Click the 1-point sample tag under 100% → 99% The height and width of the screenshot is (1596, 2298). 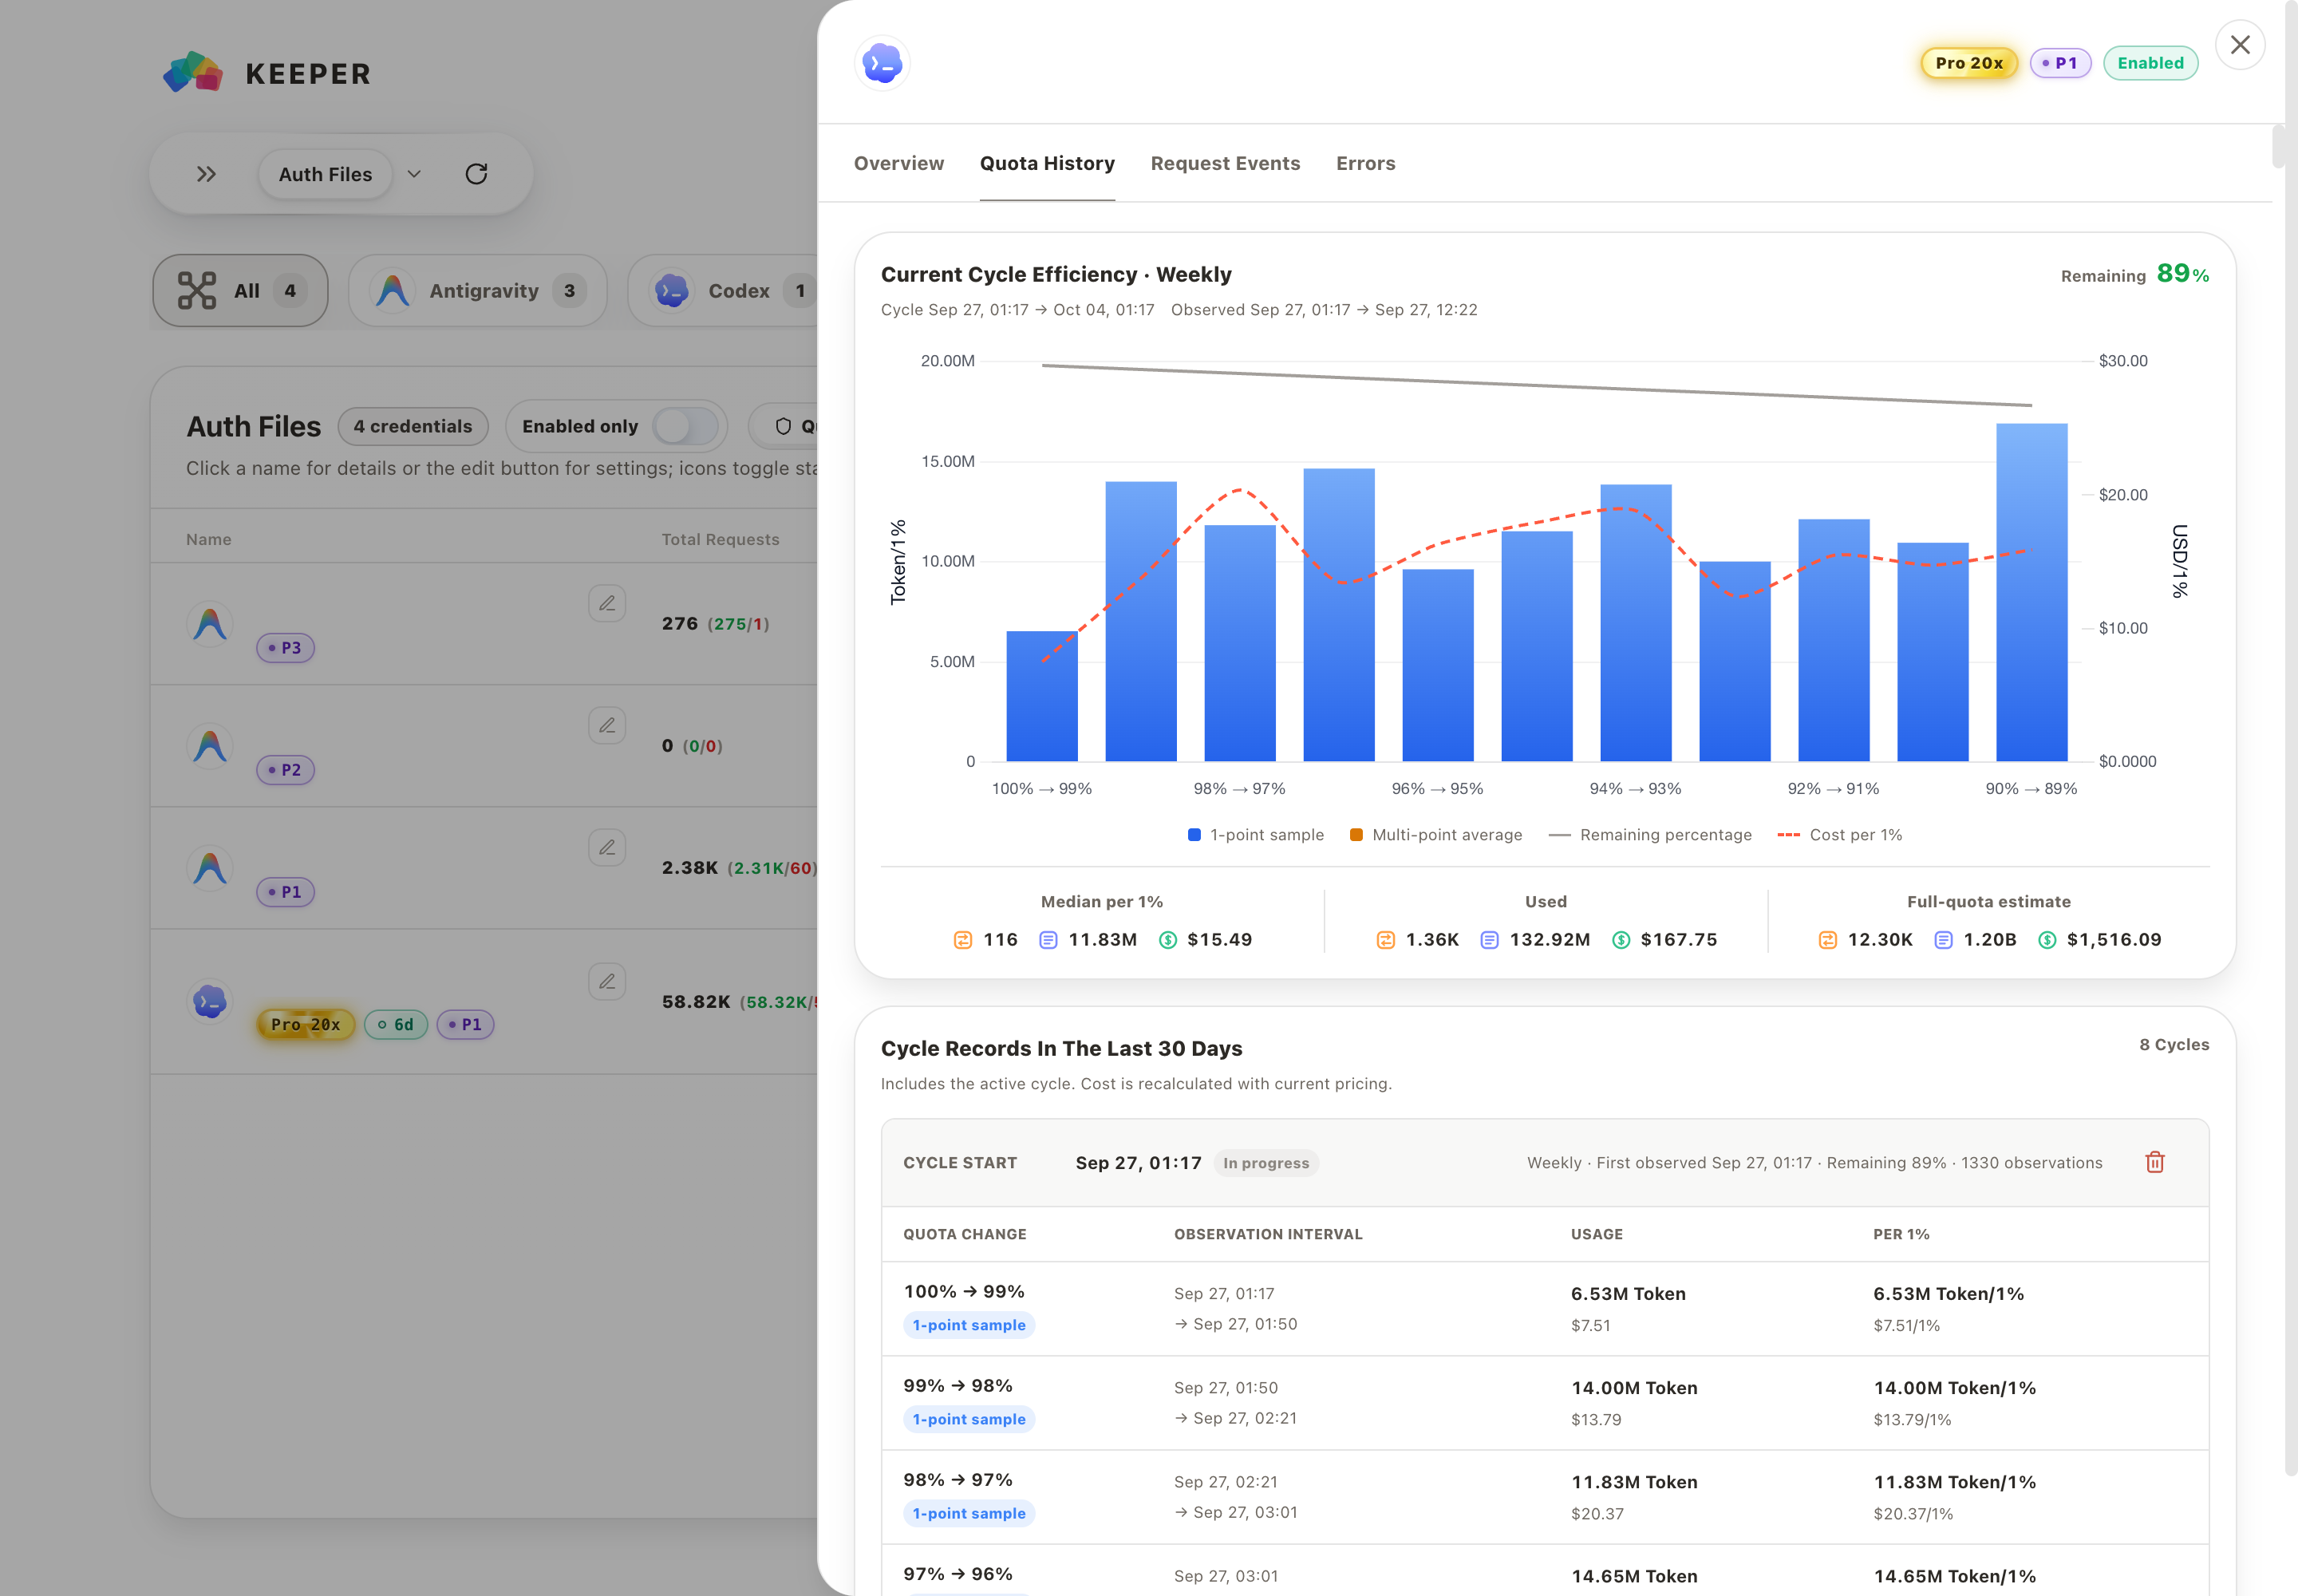click(x=969, y=1325)
